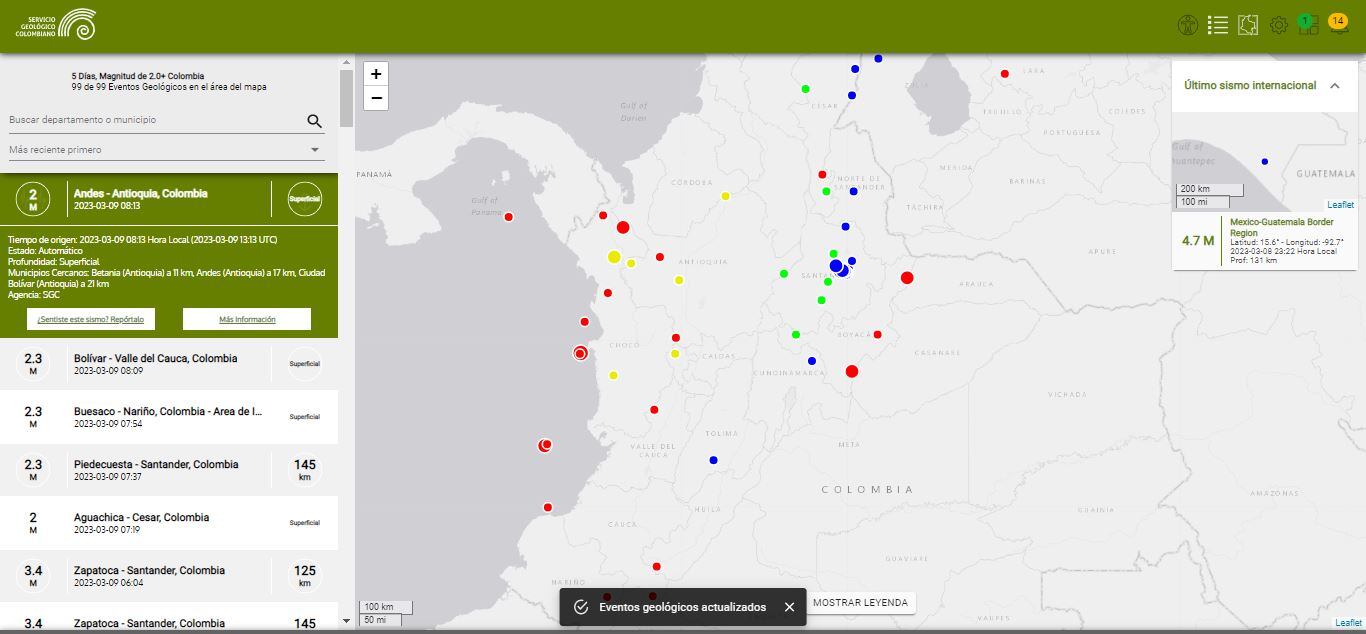Open the events list icon in the top bar

pyautogui.click(x=1218, y=25)
